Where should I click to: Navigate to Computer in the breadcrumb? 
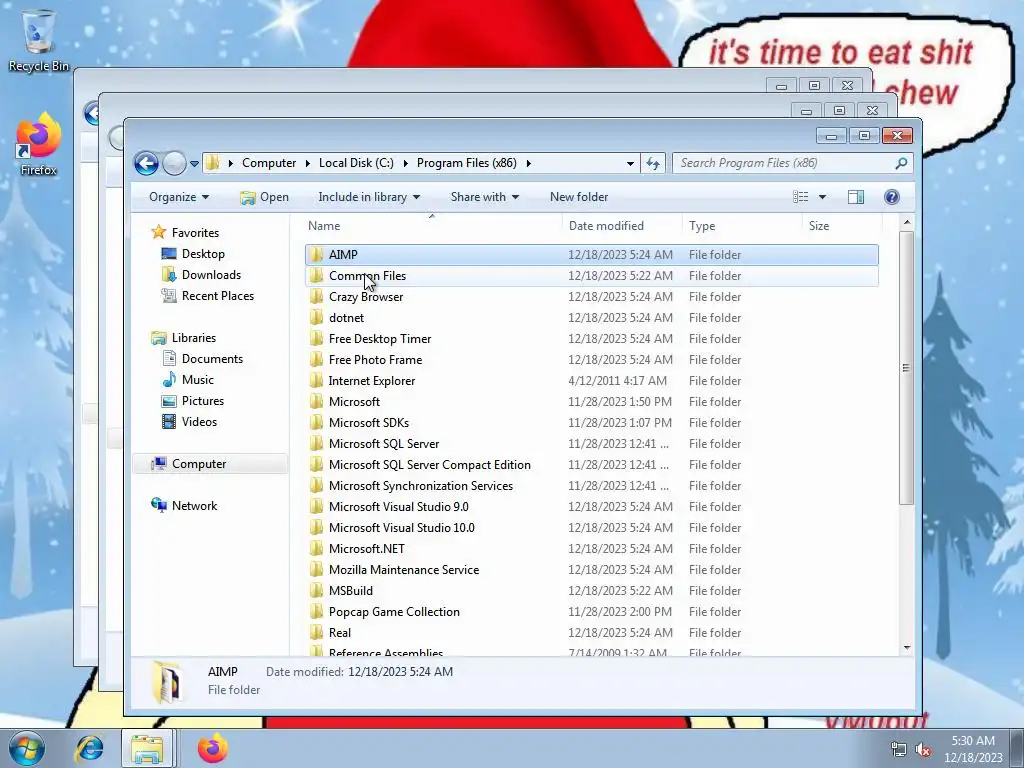pos(268,163)
